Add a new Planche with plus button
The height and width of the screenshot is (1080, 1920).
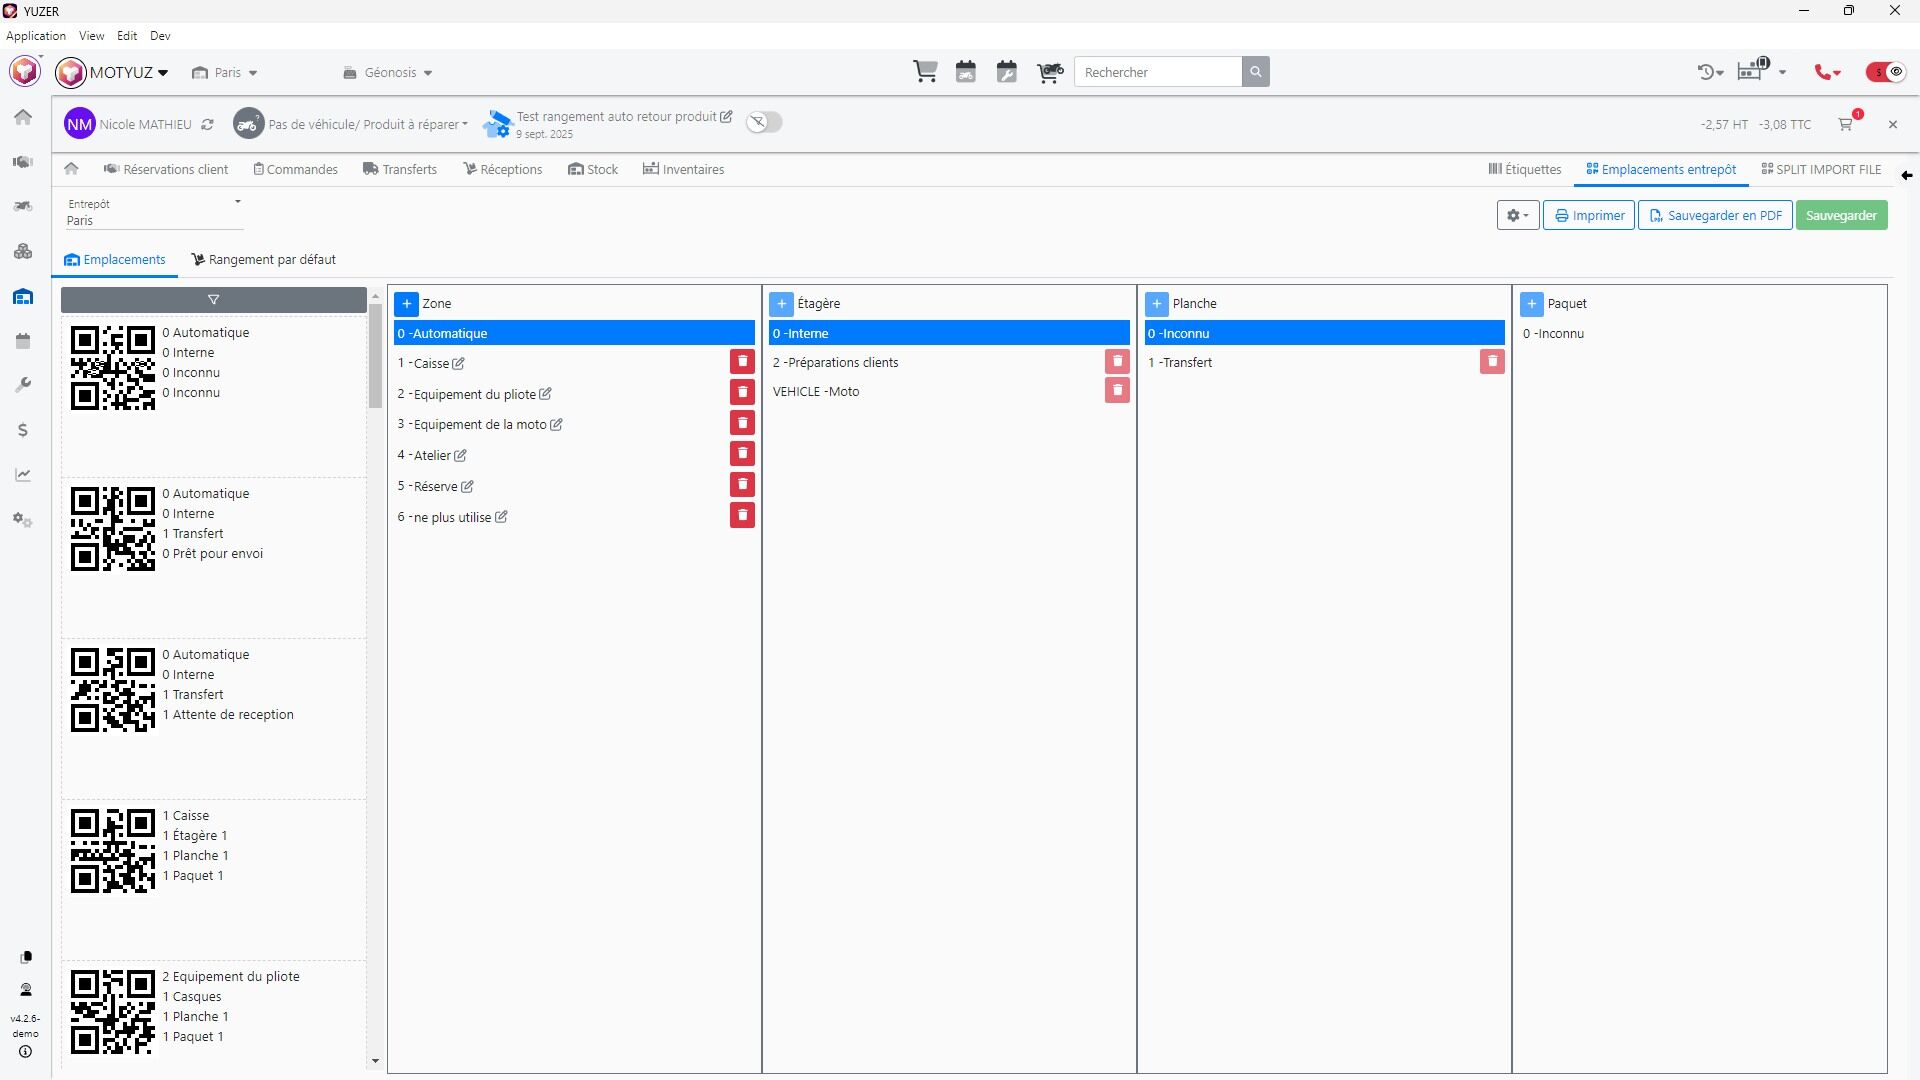click(1157, 304)
